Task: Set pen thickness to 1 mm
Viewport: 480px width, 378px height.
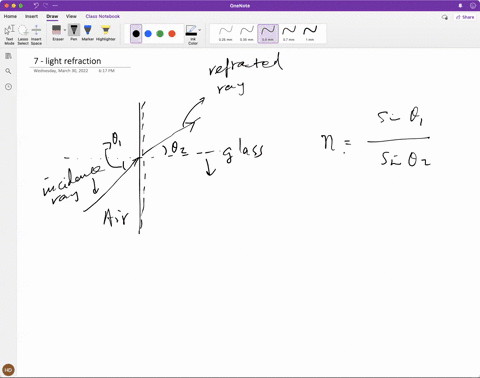Action: [x=310, y=34]
